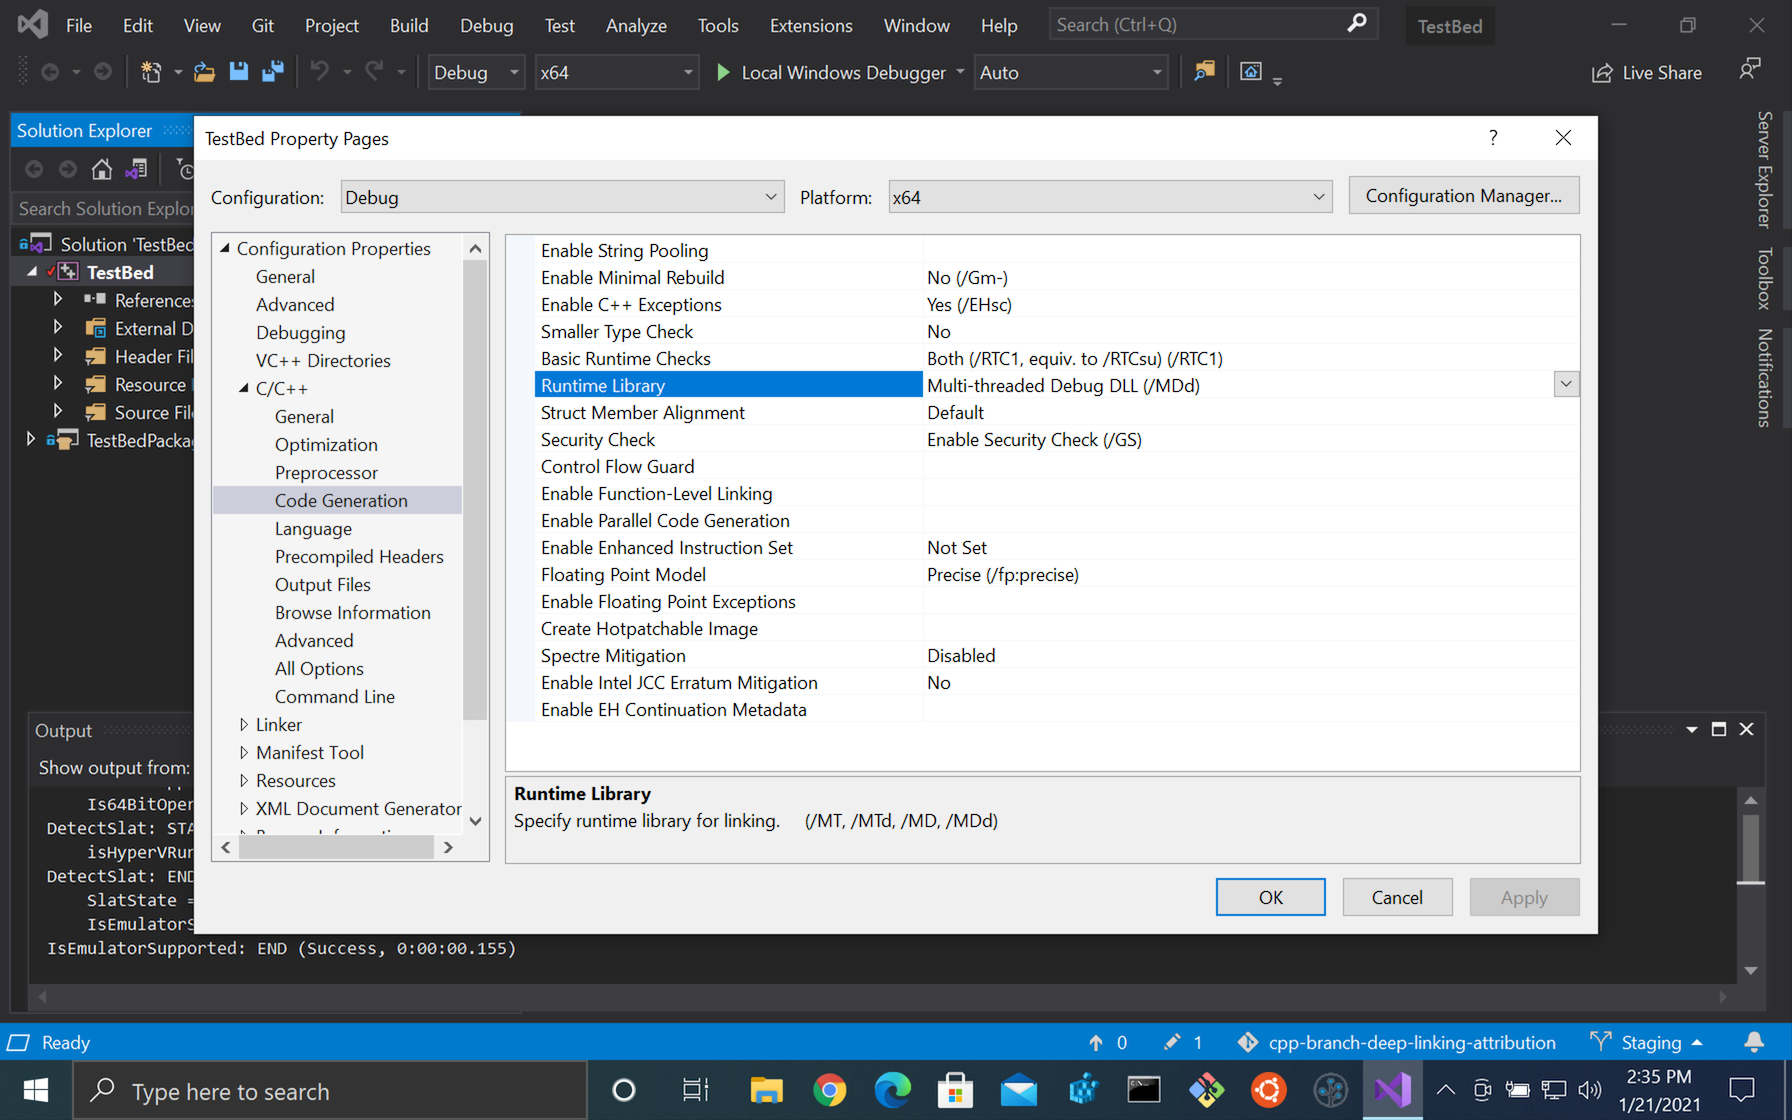Open the Build menu
Viewport: 1792px width, 1120px height.
(408, 25)
